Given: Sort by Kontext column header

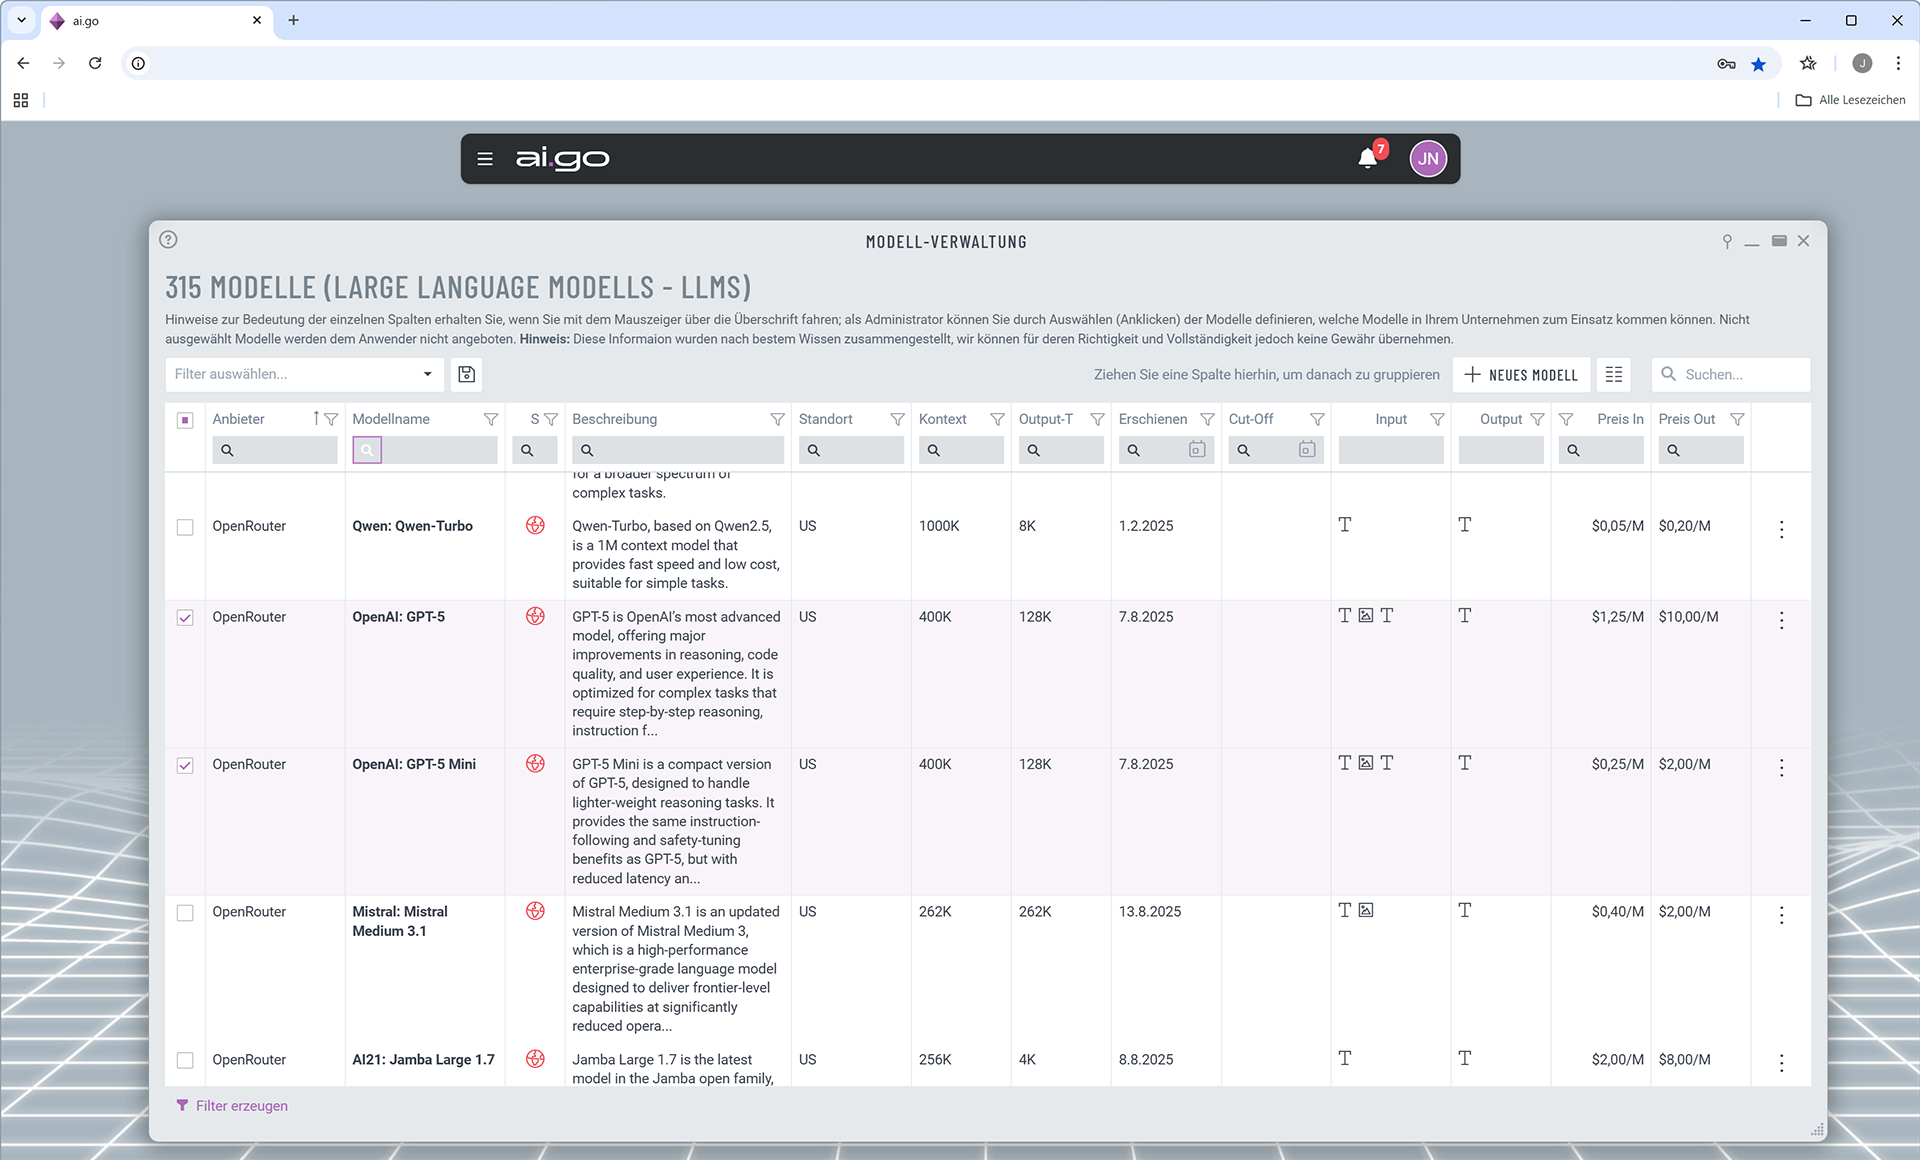Looking at the screenshot, I should click(942, 419).
